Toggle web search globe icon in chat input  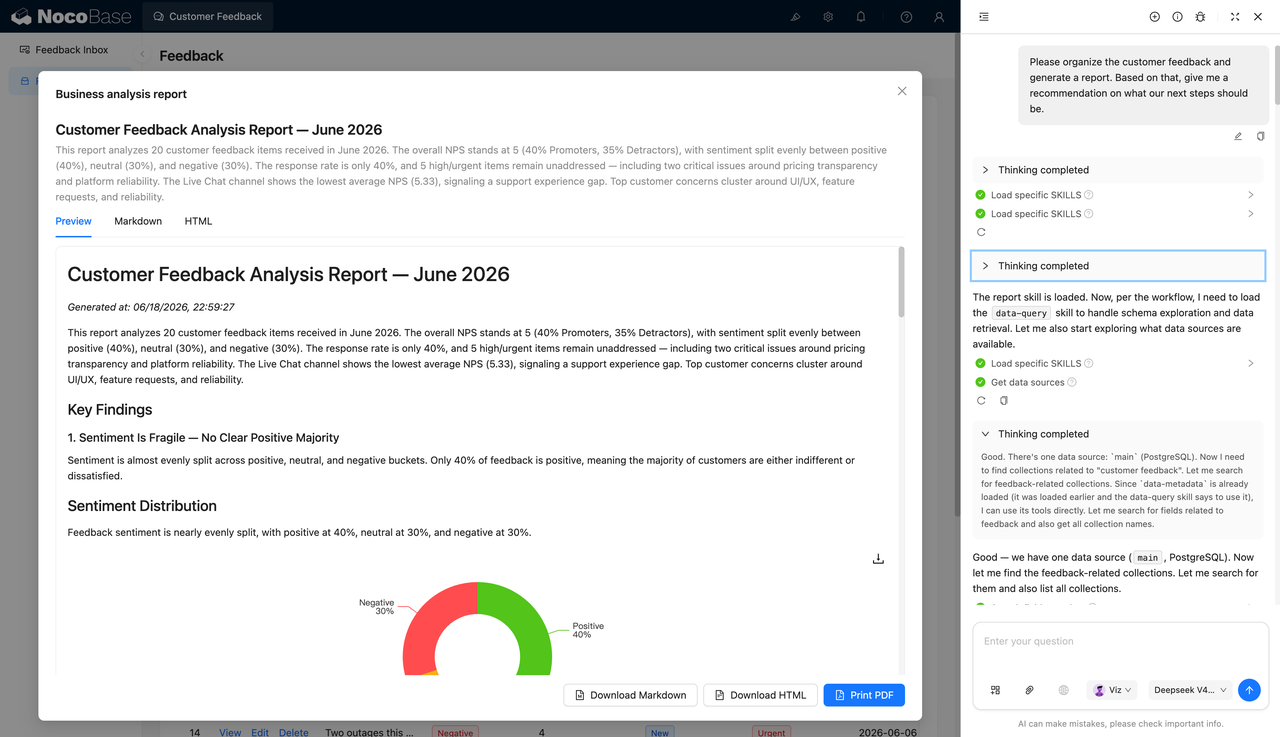(x=1063, y=690)
